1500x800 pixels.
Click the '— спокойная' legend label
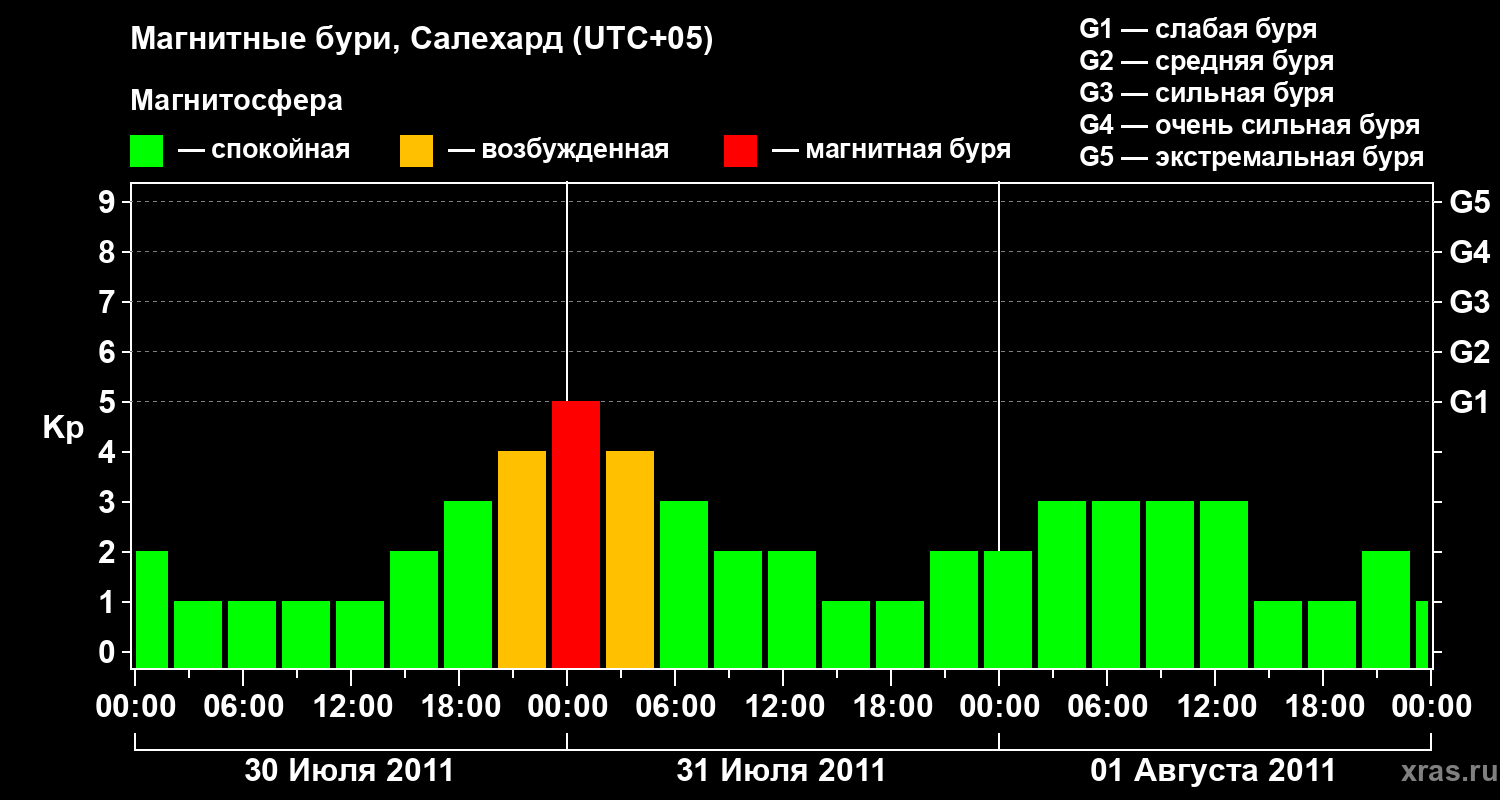pos(264,150)
